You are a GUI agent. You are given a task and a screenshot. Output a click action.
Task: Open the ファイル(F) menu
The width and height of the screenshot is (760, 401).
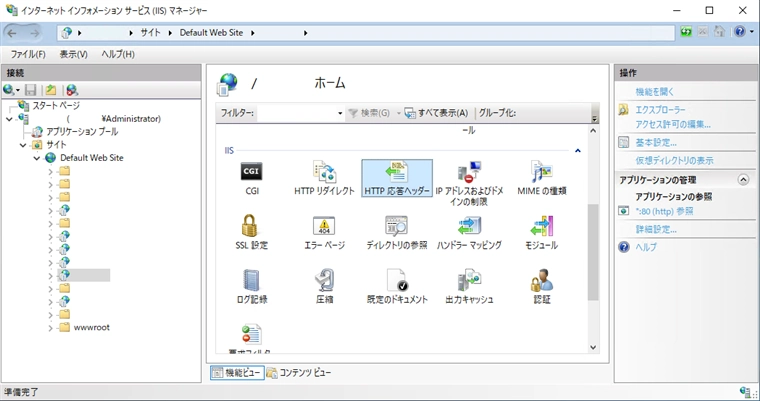coord(28,54)
